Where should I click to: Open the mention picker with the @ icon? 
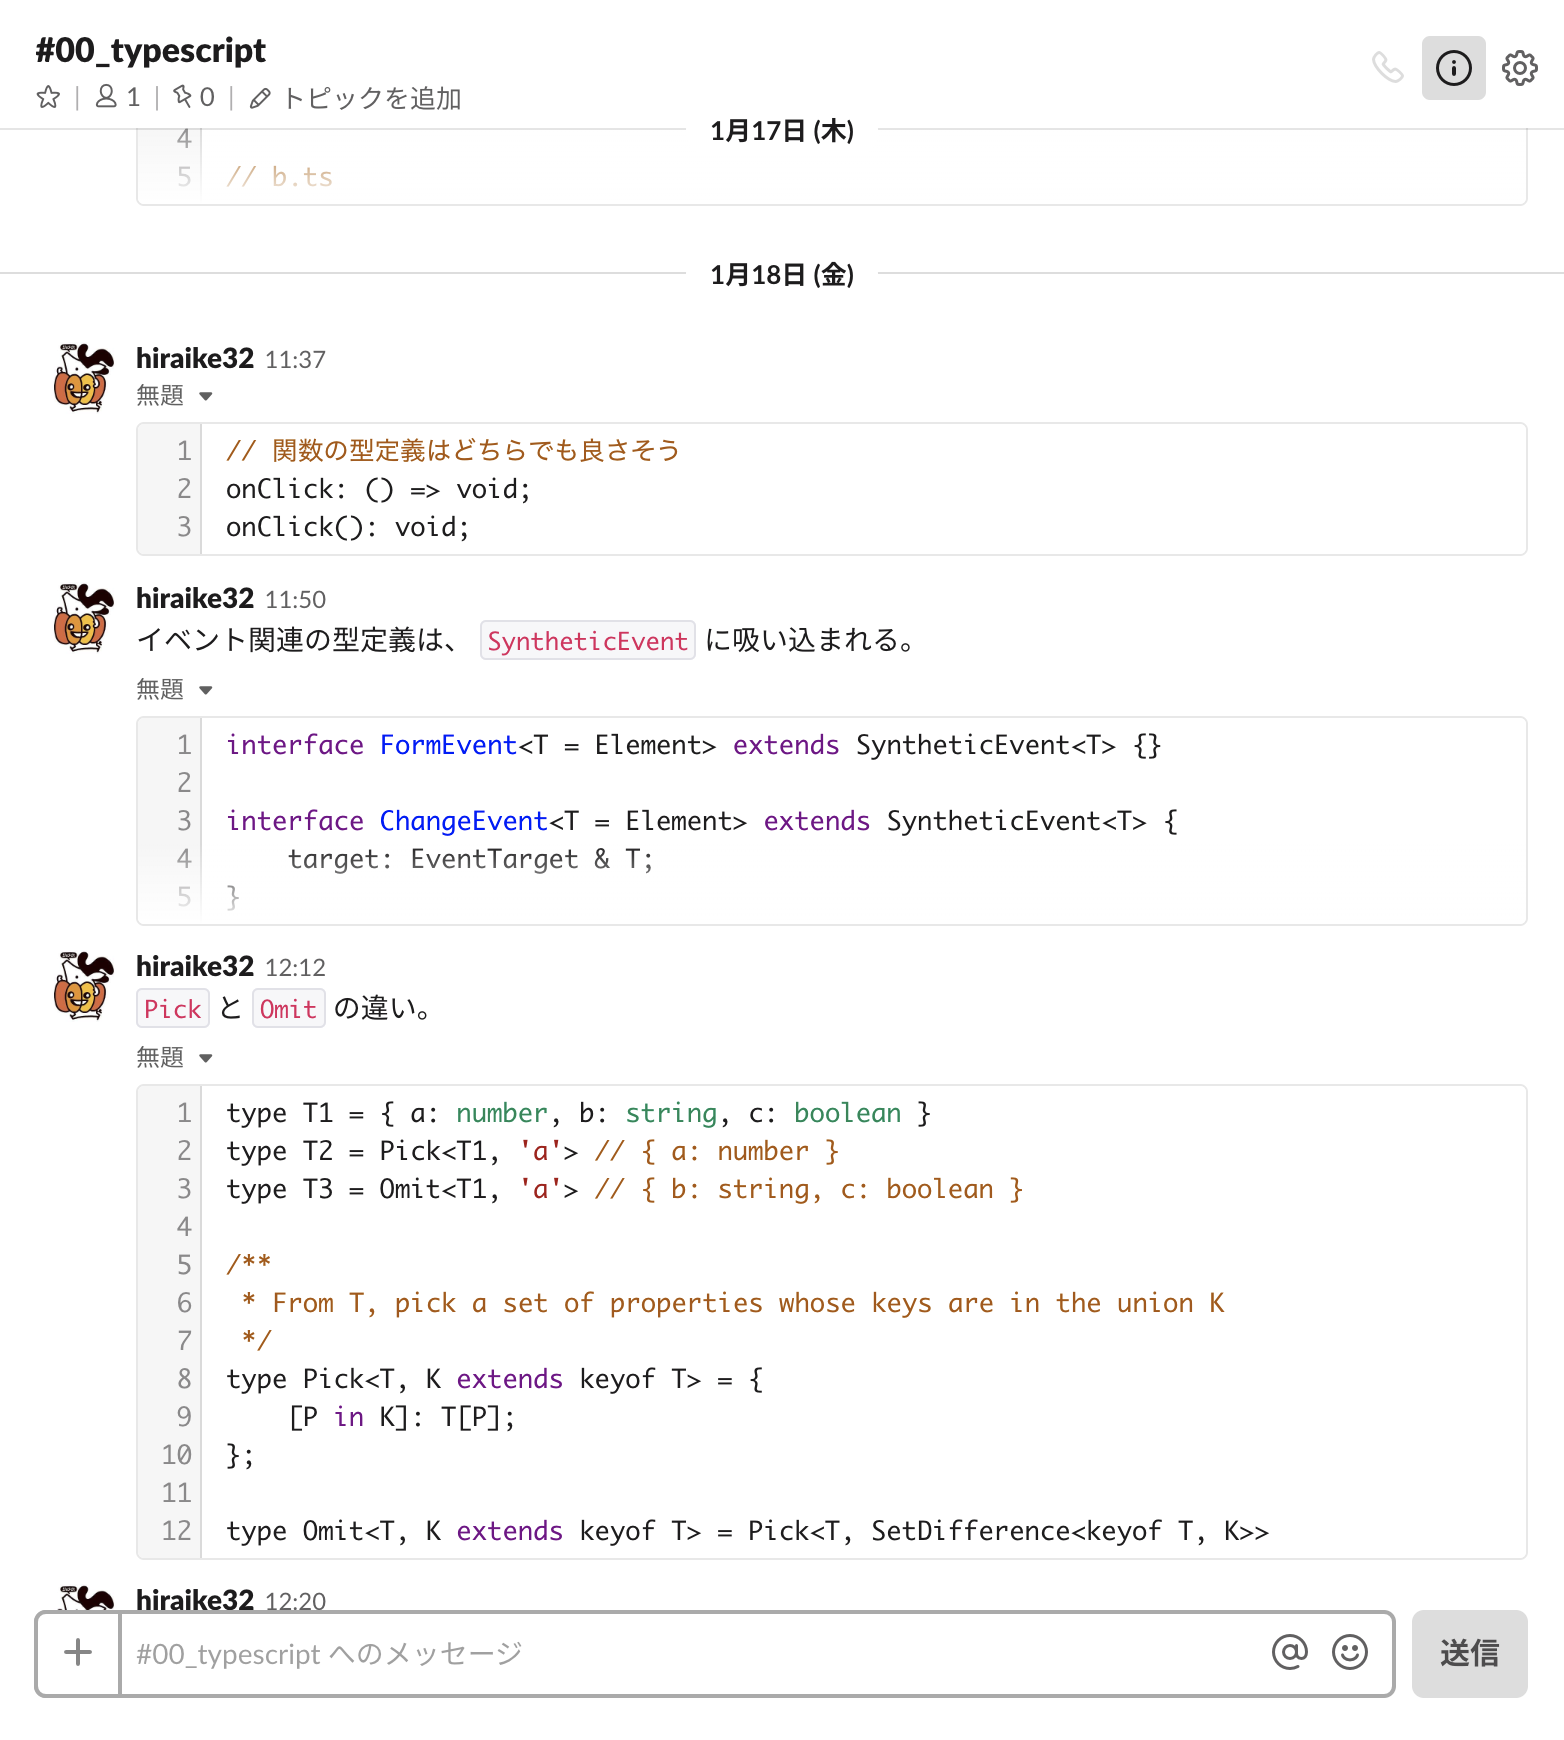pos(1290,1654)
